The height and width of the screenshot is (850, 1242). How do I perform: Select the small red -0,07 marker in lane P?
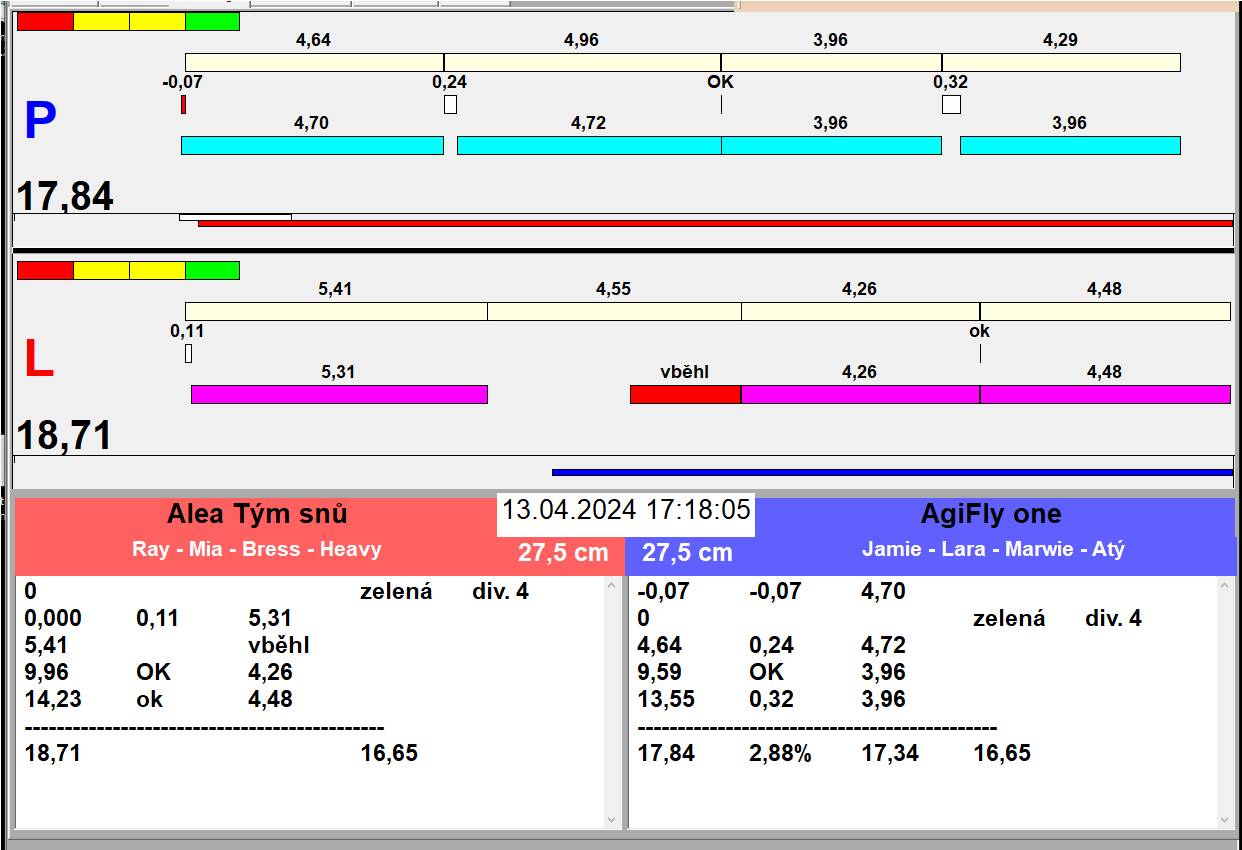coord(183,104)
